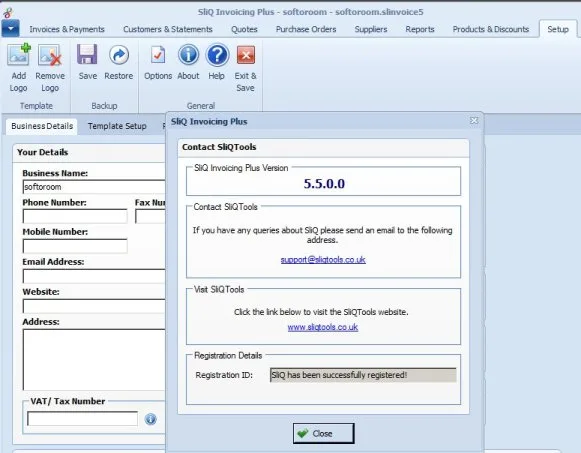Image resolution: width=581 pixels, height=453 pixels.
Task: Click the Restore backup icon
Action: (119, 54)
